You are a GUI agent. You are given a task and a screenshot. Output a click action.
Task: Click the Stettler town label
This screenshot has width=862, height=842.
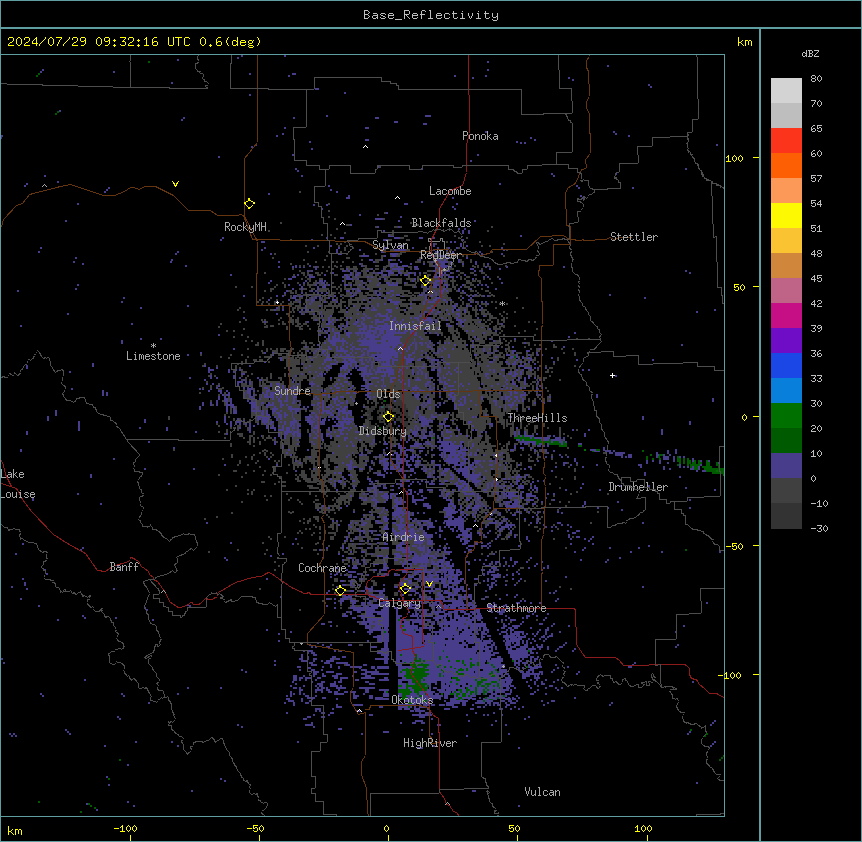tap(633, 237)
